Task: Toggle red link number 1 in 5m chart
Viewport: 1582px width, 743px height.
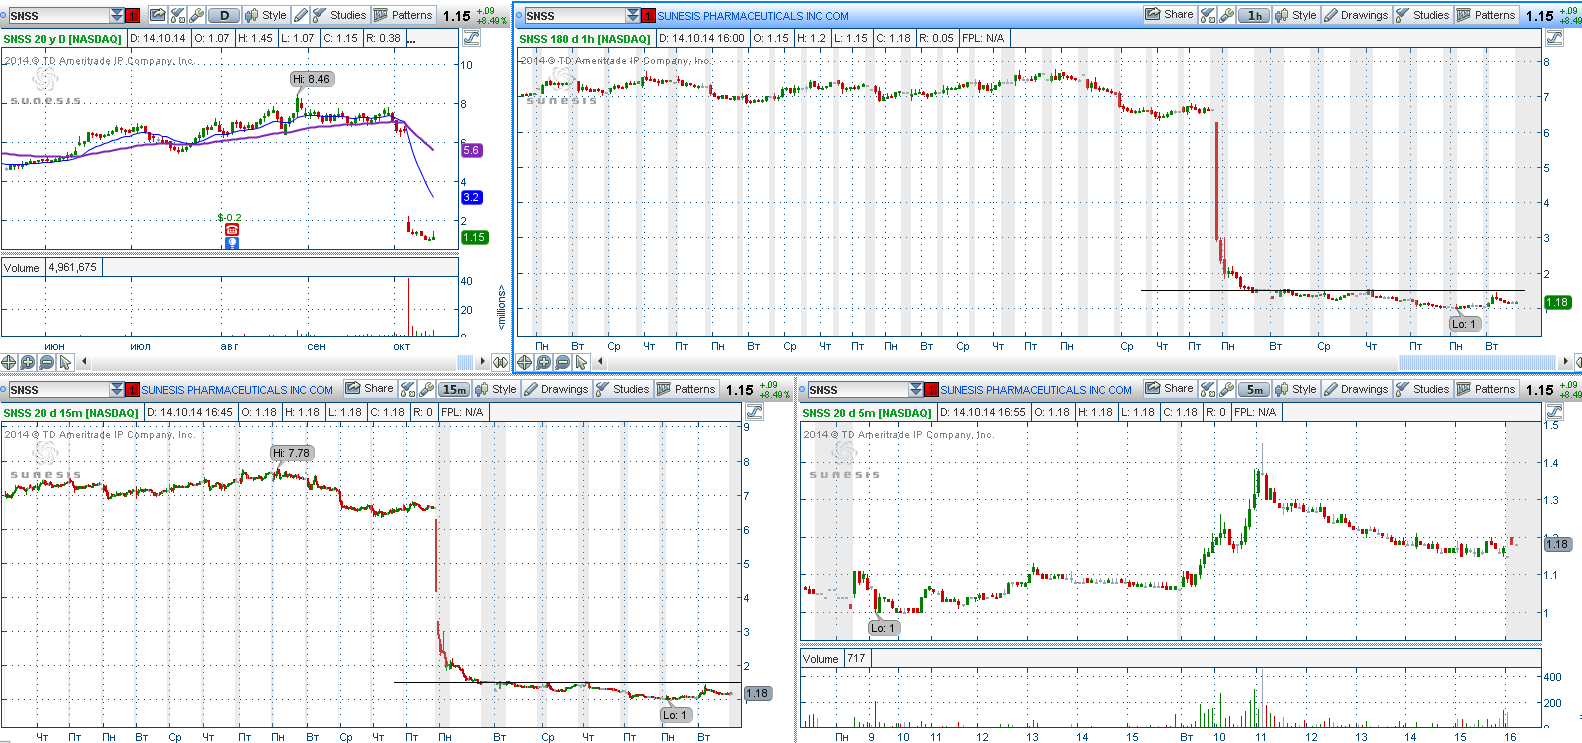Action: point(932,389)
